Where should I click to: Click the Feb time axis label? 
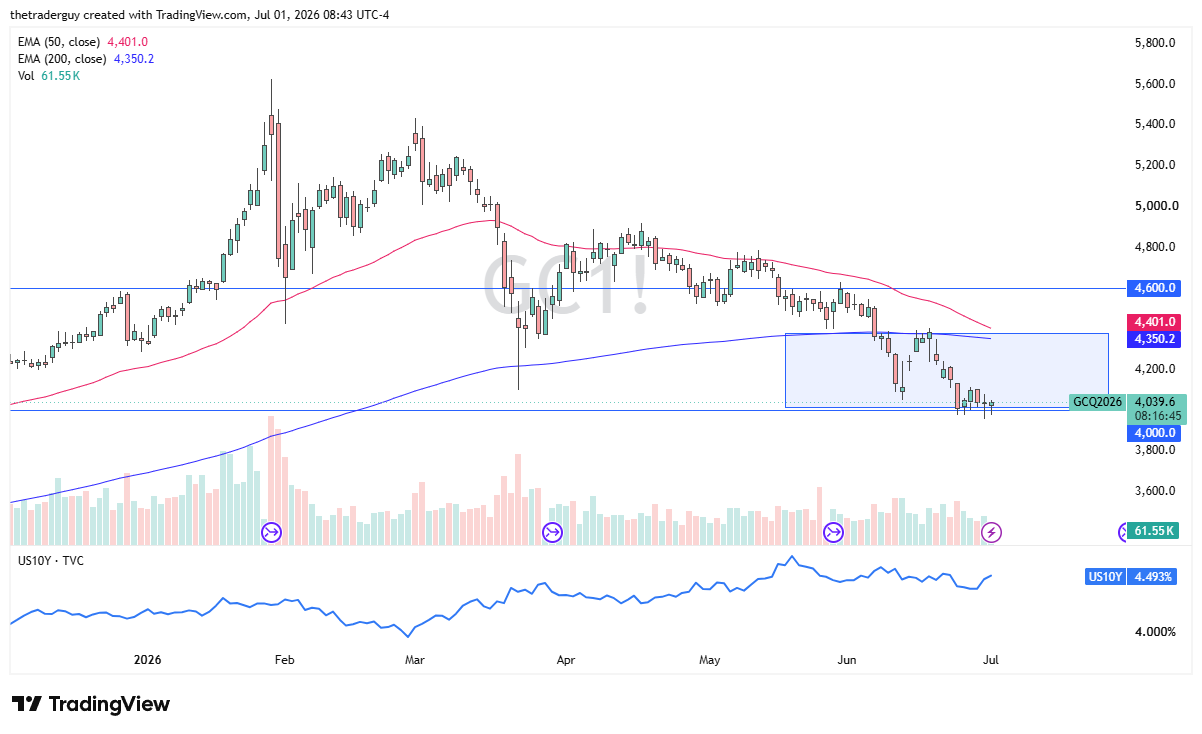(284, 660)
